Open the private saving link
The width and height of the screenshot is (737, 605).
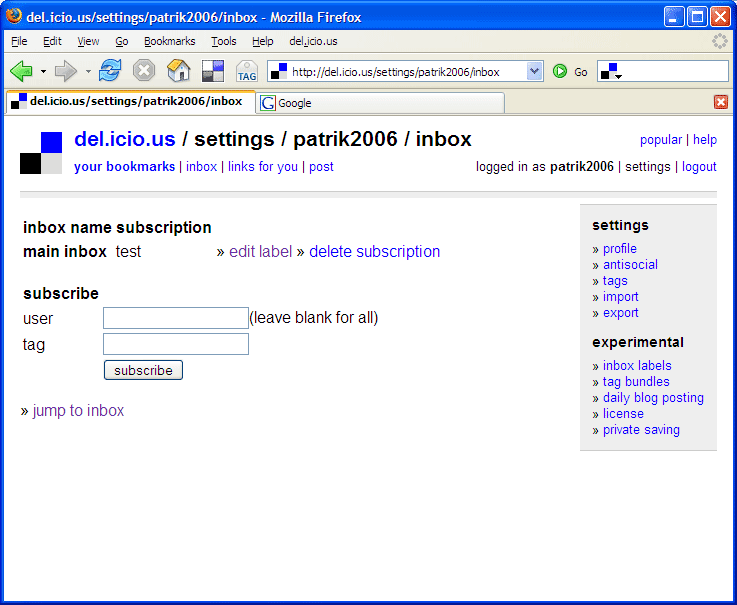(x=641, y=430)
